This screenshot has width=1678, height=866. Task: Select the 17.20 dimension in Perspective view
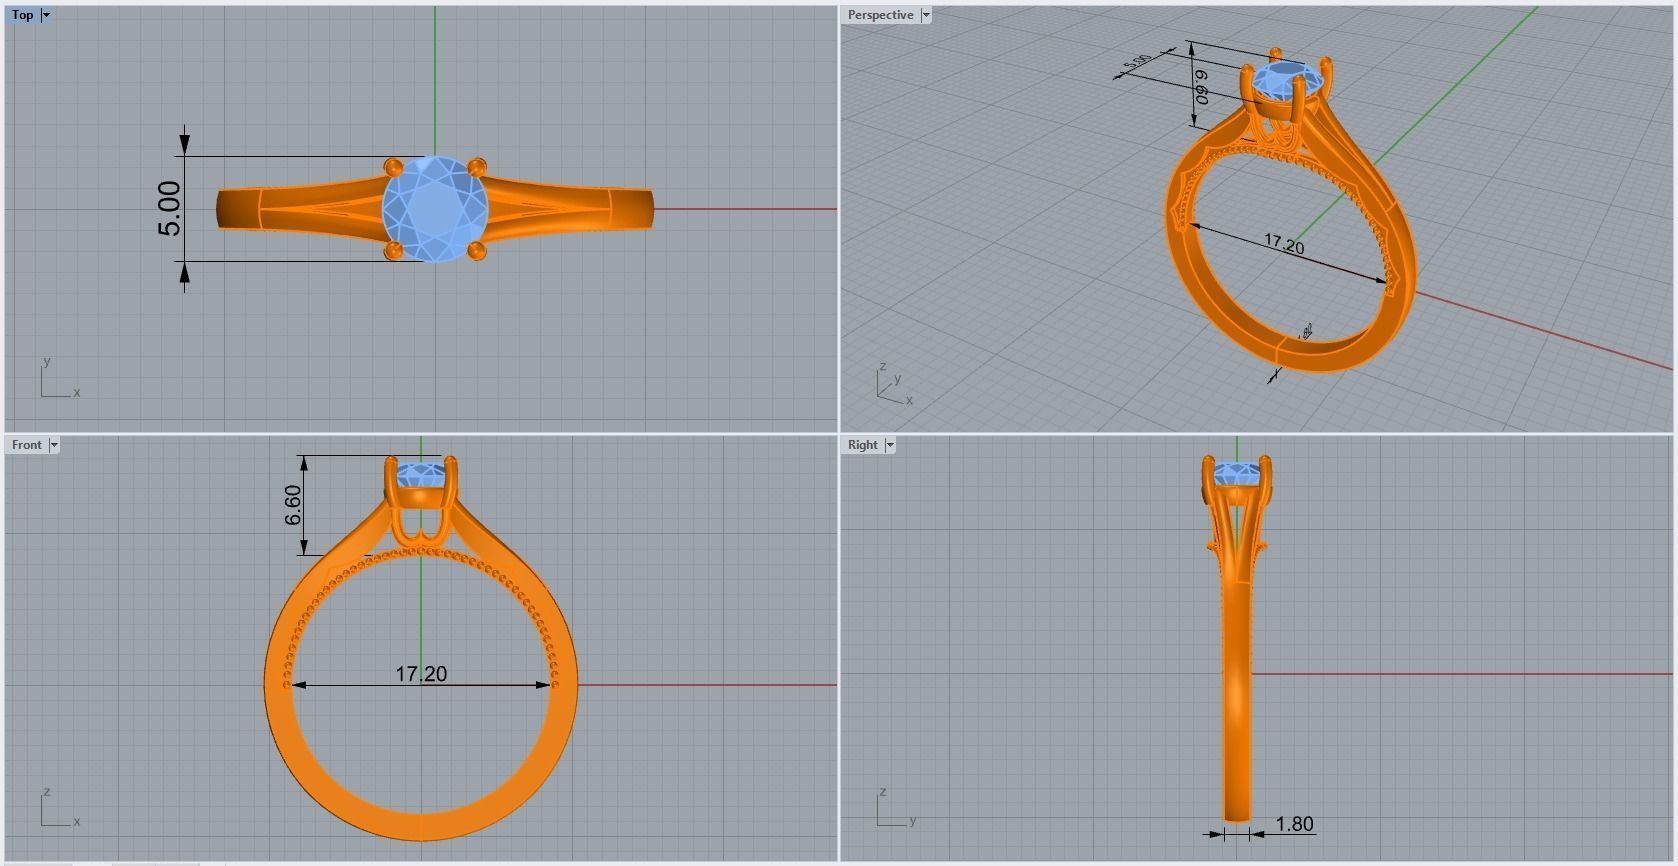tap(1284, 244)
